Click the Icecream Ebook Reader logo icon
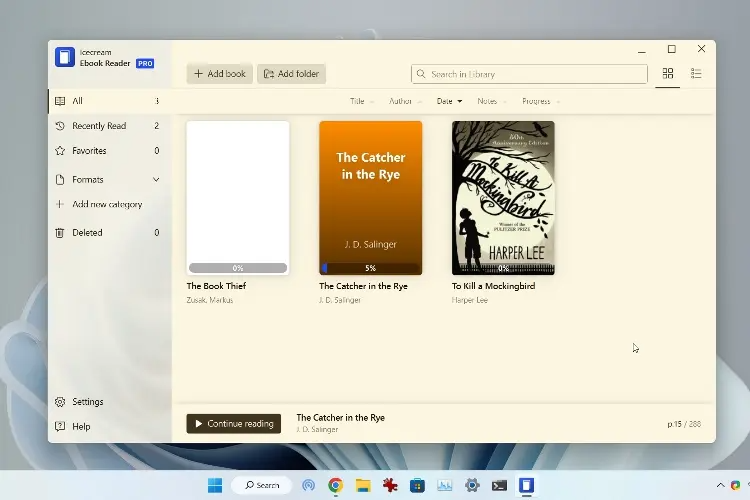 [65, 57]
